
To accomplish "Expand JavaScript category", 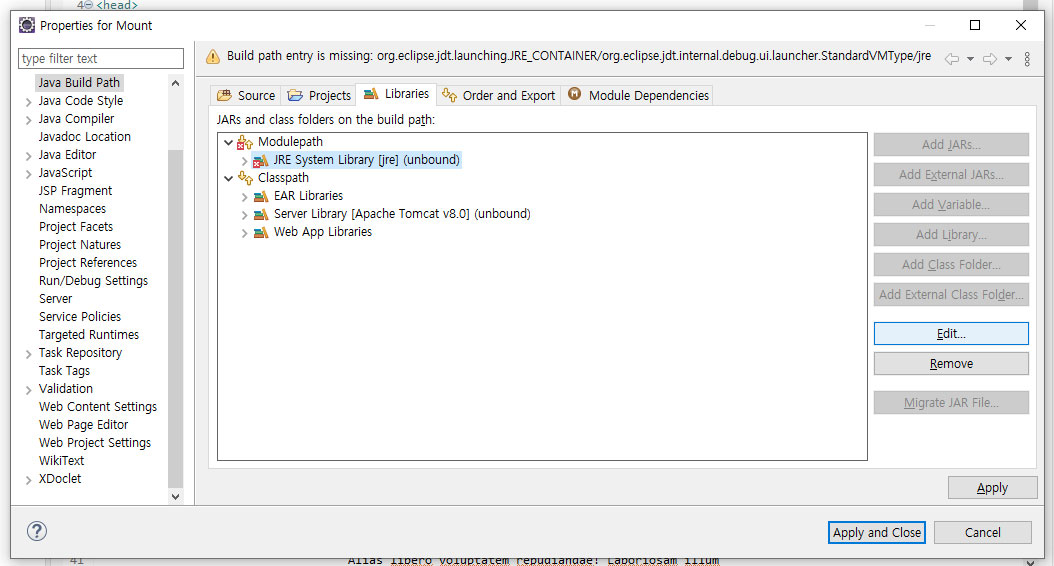I will pos(28,174).
